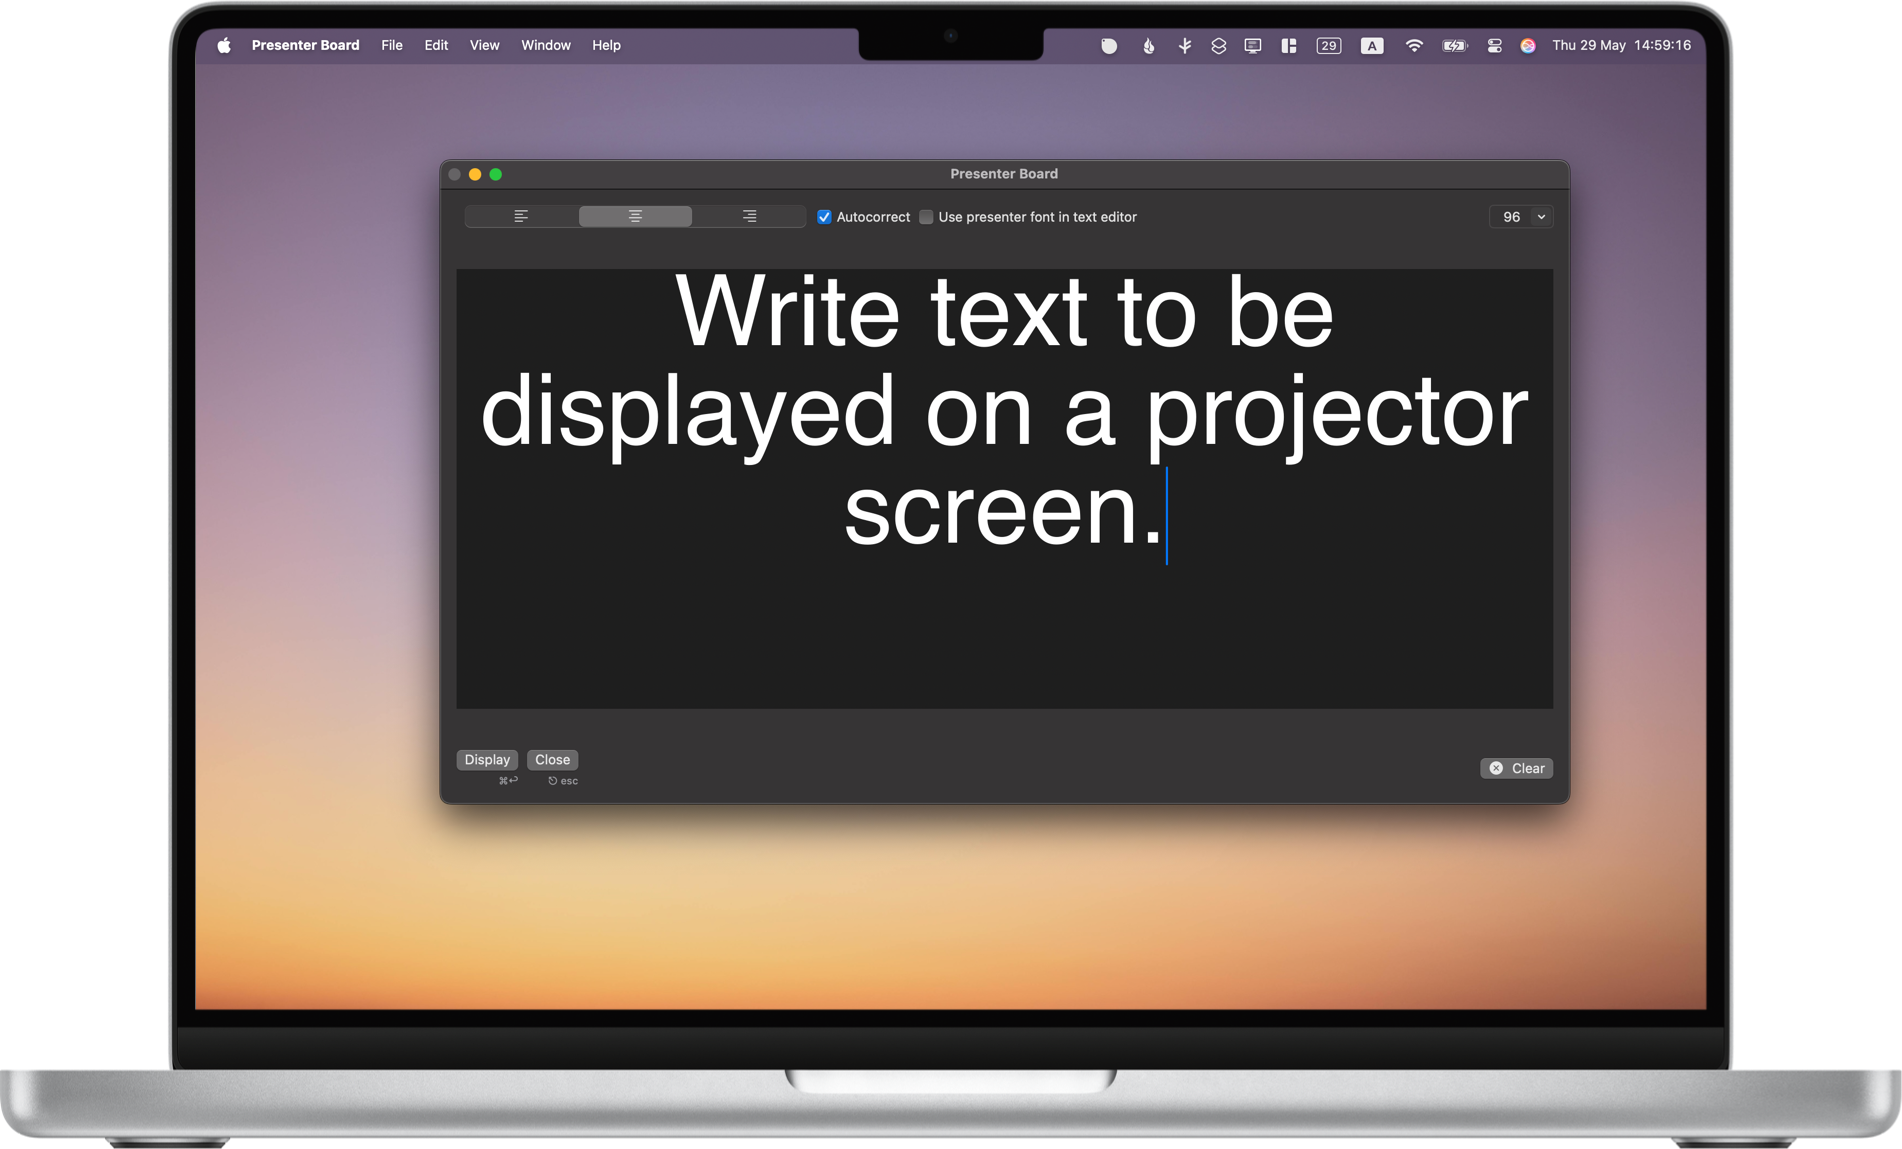1902x1149 pixels.
Task: Enable 'Use presenter font in text editor'
Action: pos(926,217)
